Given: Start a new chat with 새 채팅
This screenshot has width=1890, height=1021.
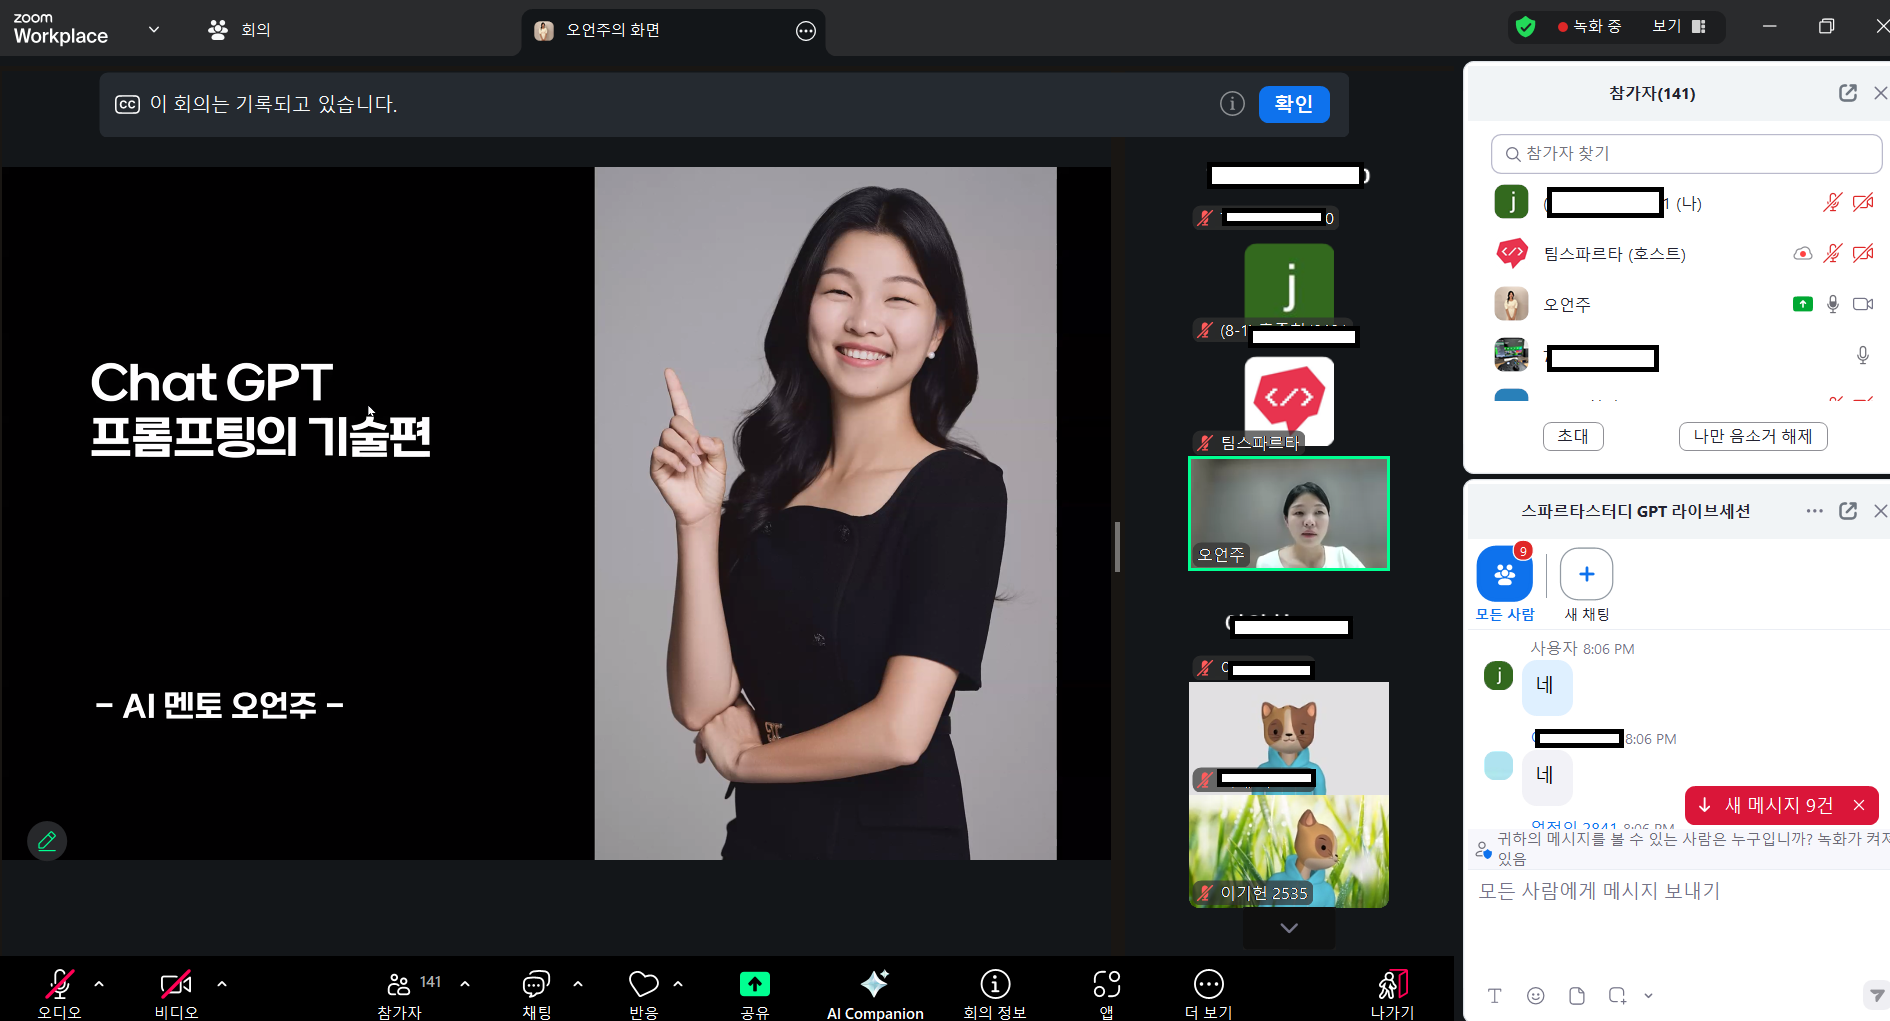Looking at the screenshot, I should pyautogui.click(x=1587, y=585).
